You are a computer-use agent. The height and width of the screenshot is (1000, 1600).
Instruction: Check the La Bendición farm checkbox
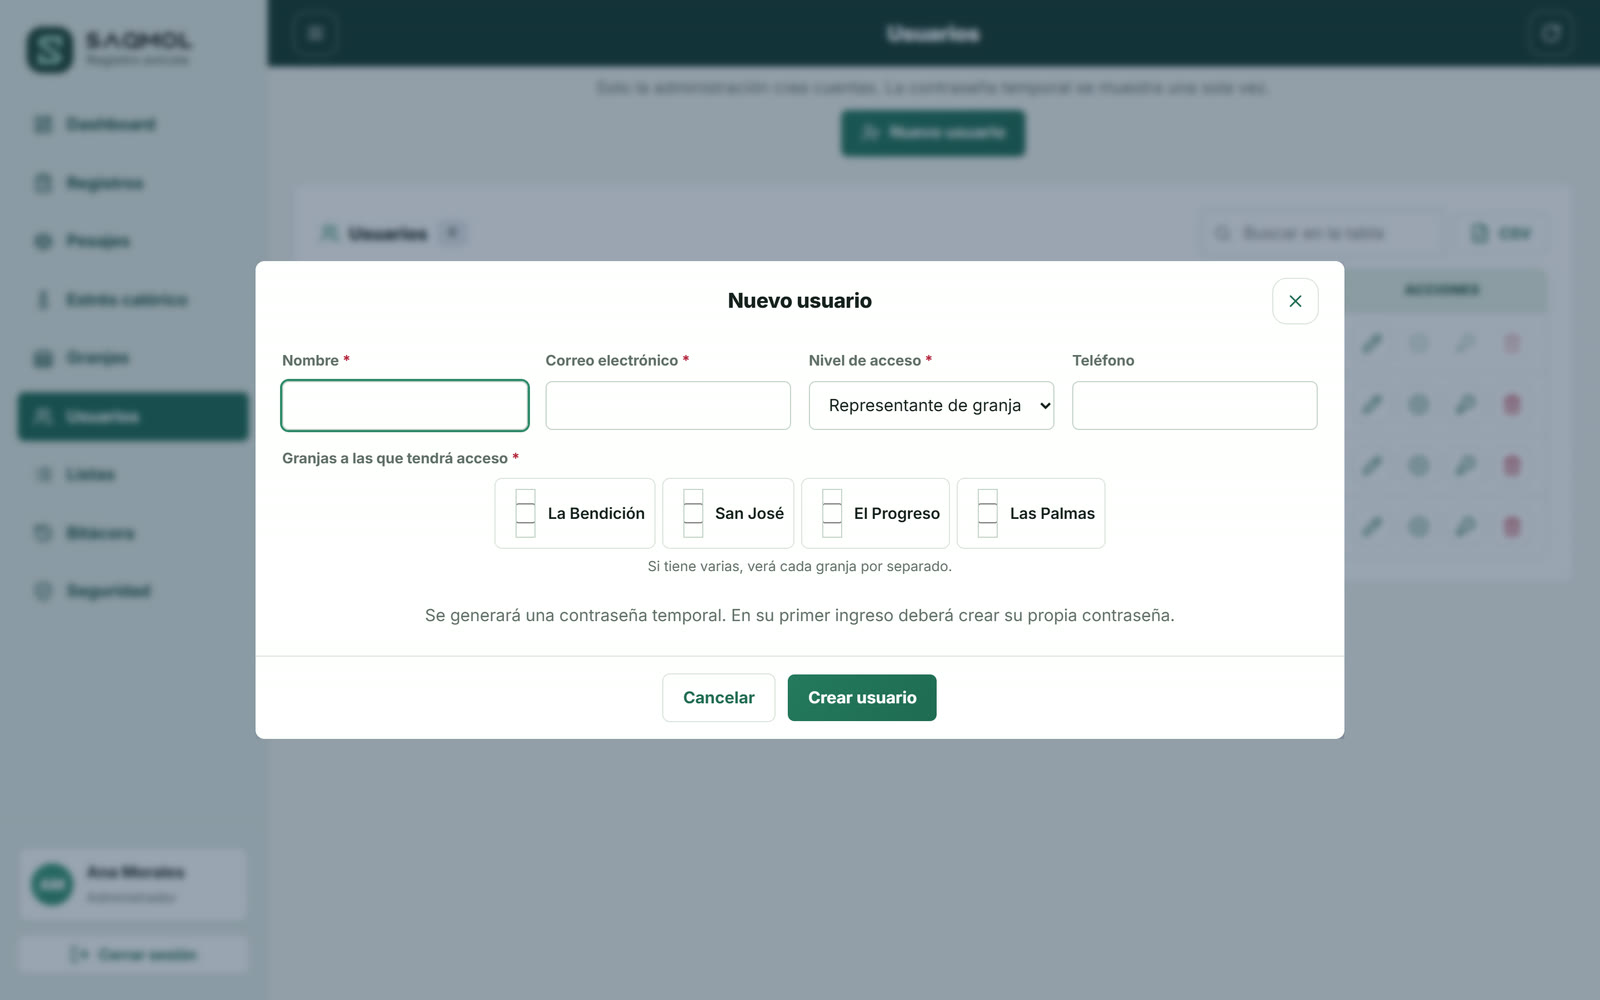tap(526, 513)
